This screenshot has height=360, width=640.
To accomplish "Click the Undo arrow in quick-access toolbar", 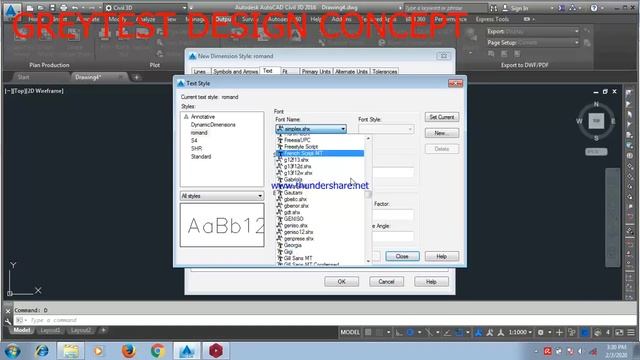I will click(x=75, y=8).
